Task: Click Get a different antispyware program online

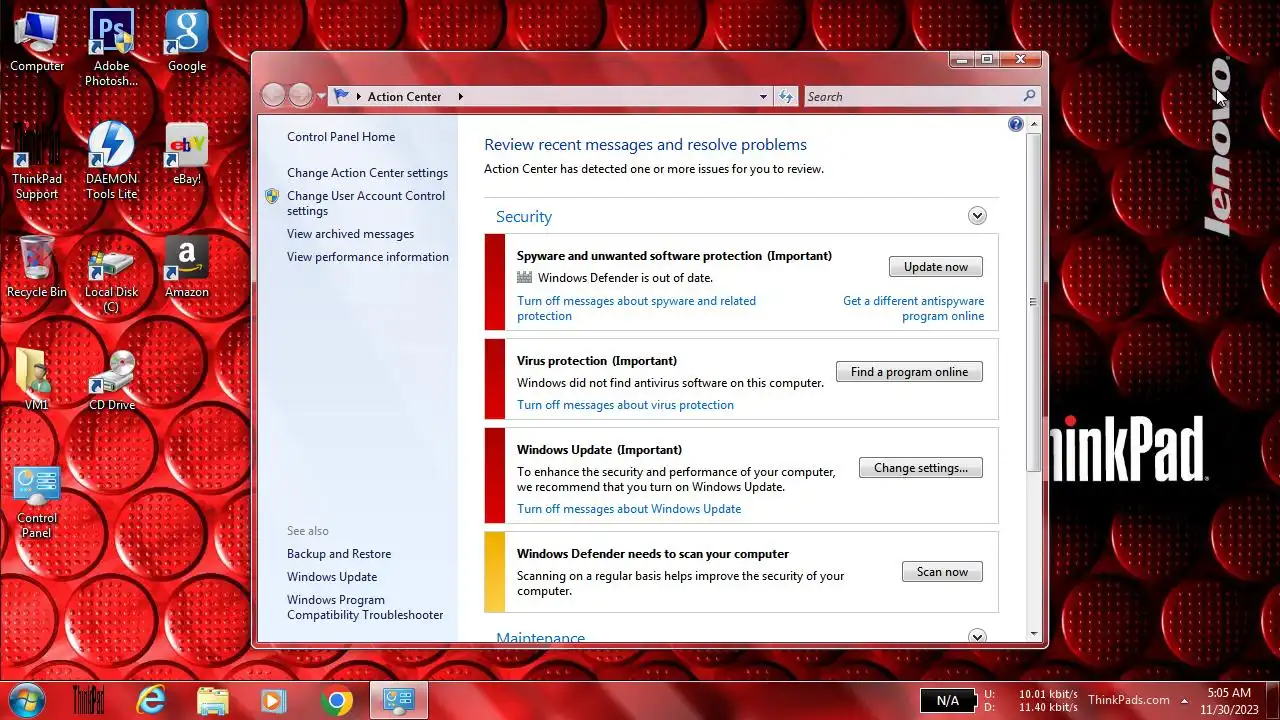Action: point(913,308)
